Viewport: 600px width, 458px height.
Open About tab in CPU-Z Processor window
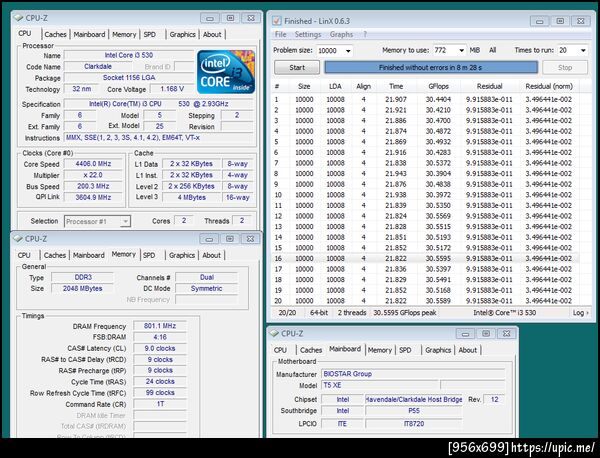(212, 34)
